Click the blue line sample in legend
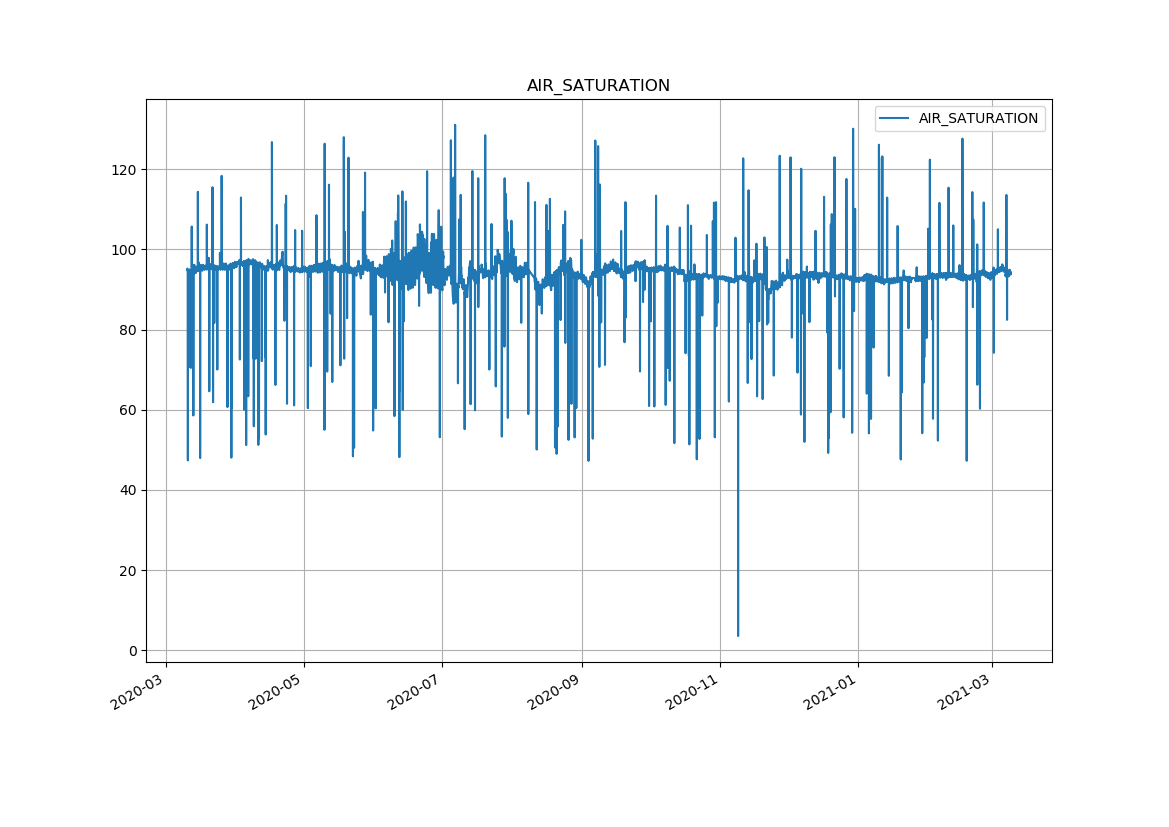 pos(894,119)
